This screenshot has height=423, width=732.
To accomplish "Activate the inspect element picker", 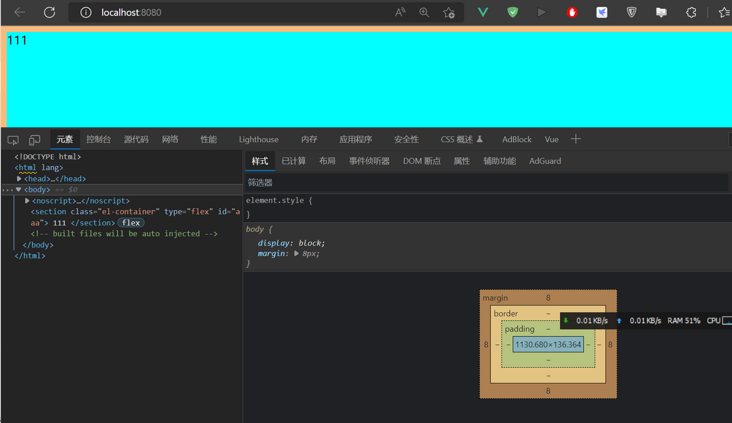I will pyautogui.click(x=13, y=140).
